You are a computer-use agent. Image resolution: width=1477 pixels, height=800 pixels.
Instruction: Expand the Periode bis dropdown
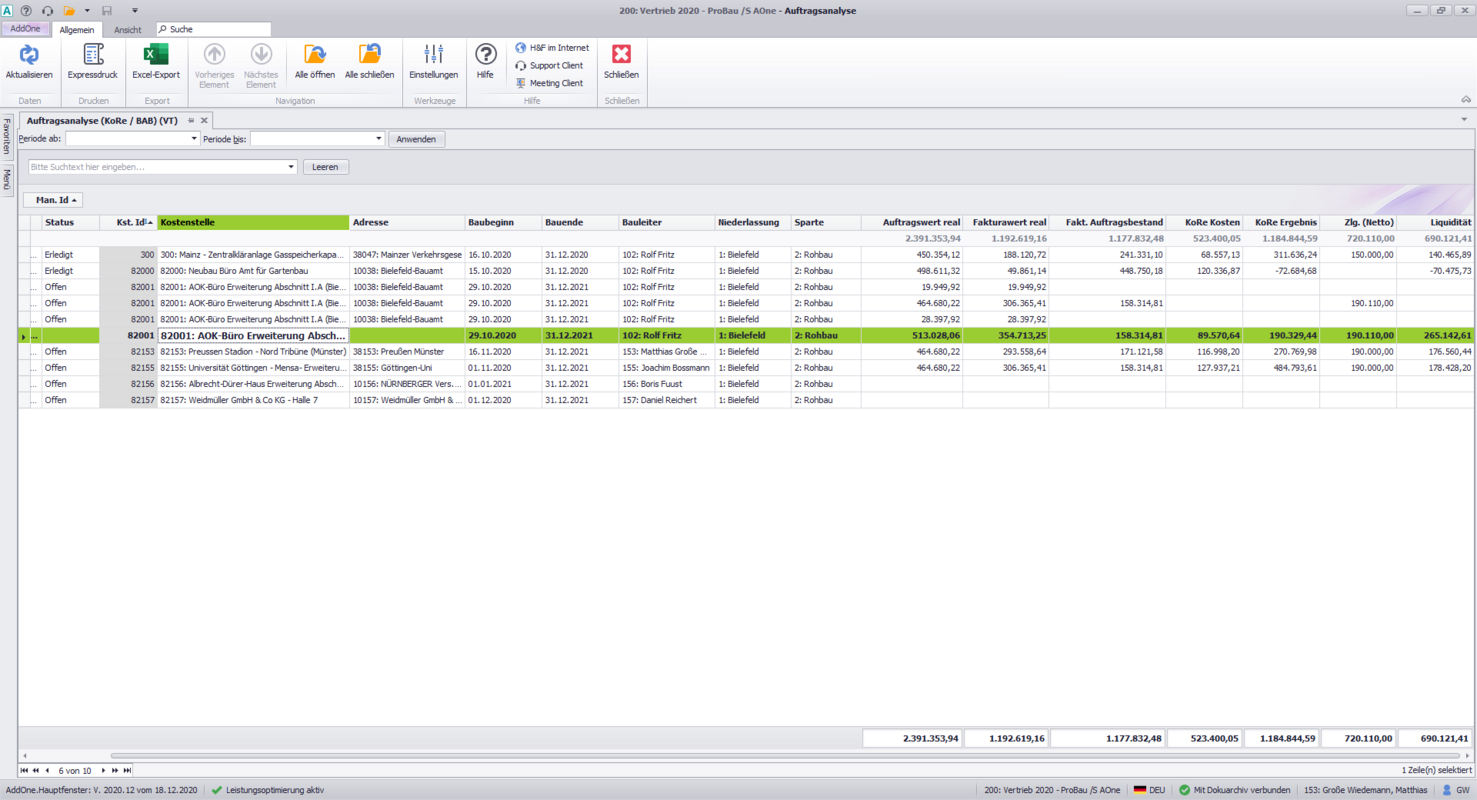[378, 139]
